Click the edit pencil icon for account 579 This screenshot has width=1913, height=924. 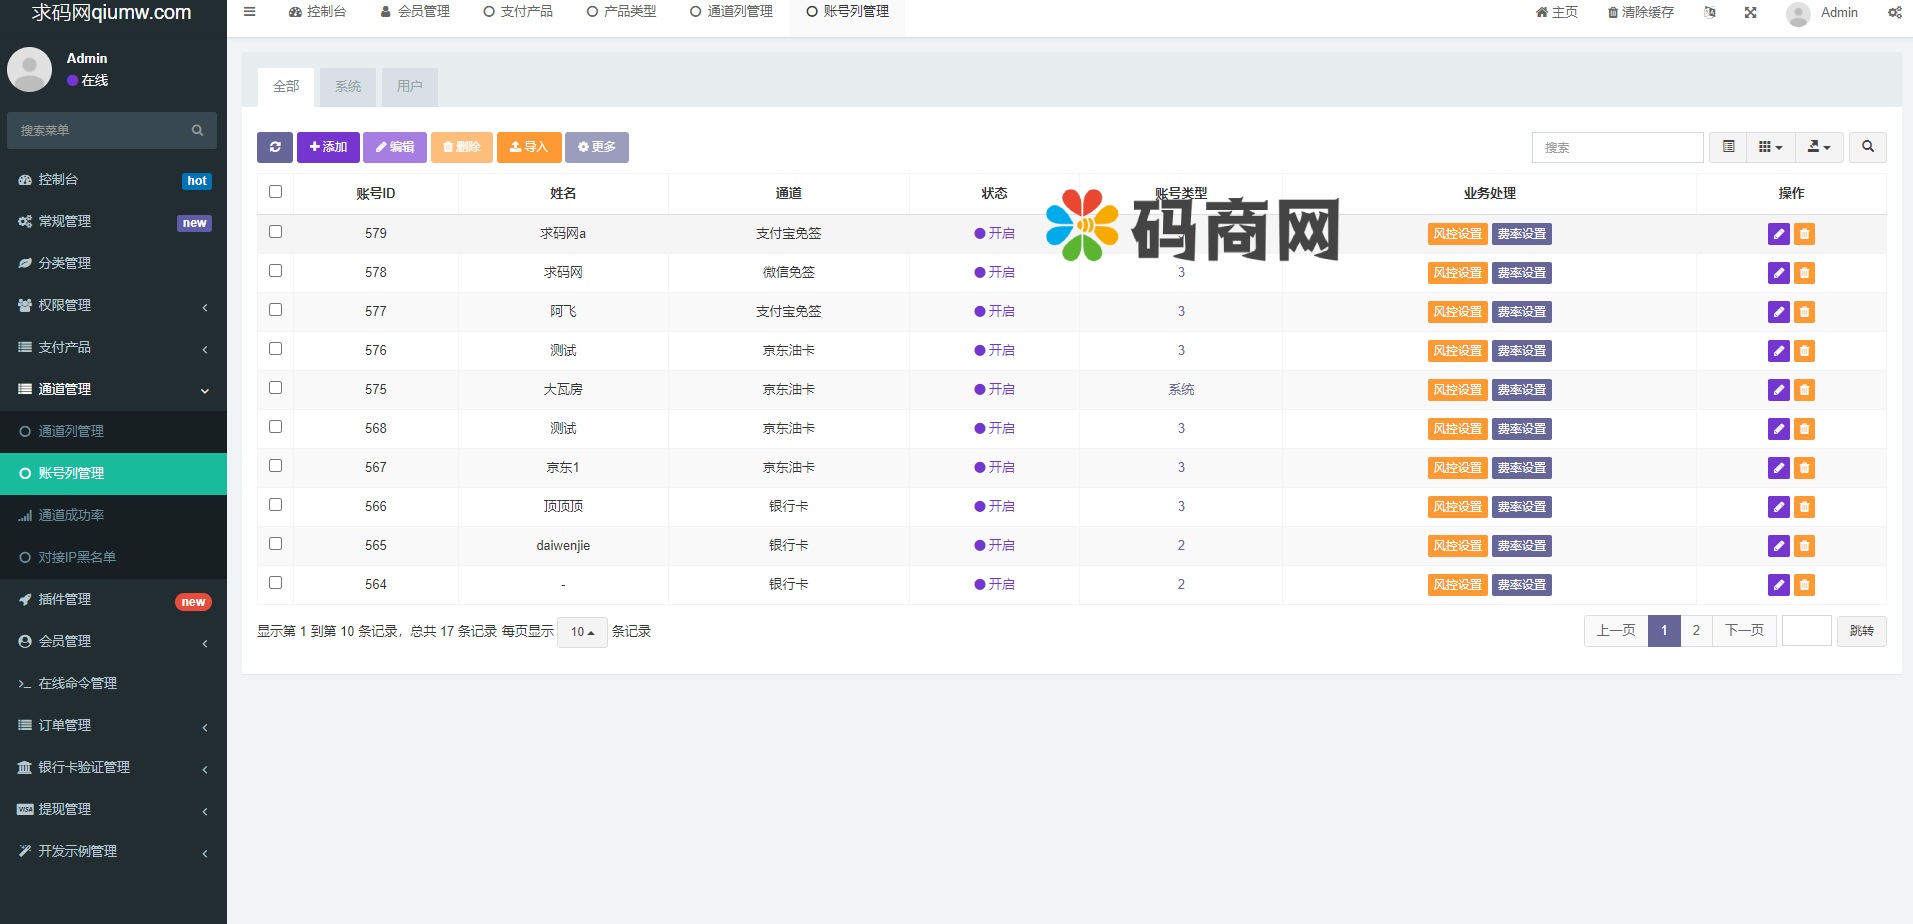(x=1778, y=234)
